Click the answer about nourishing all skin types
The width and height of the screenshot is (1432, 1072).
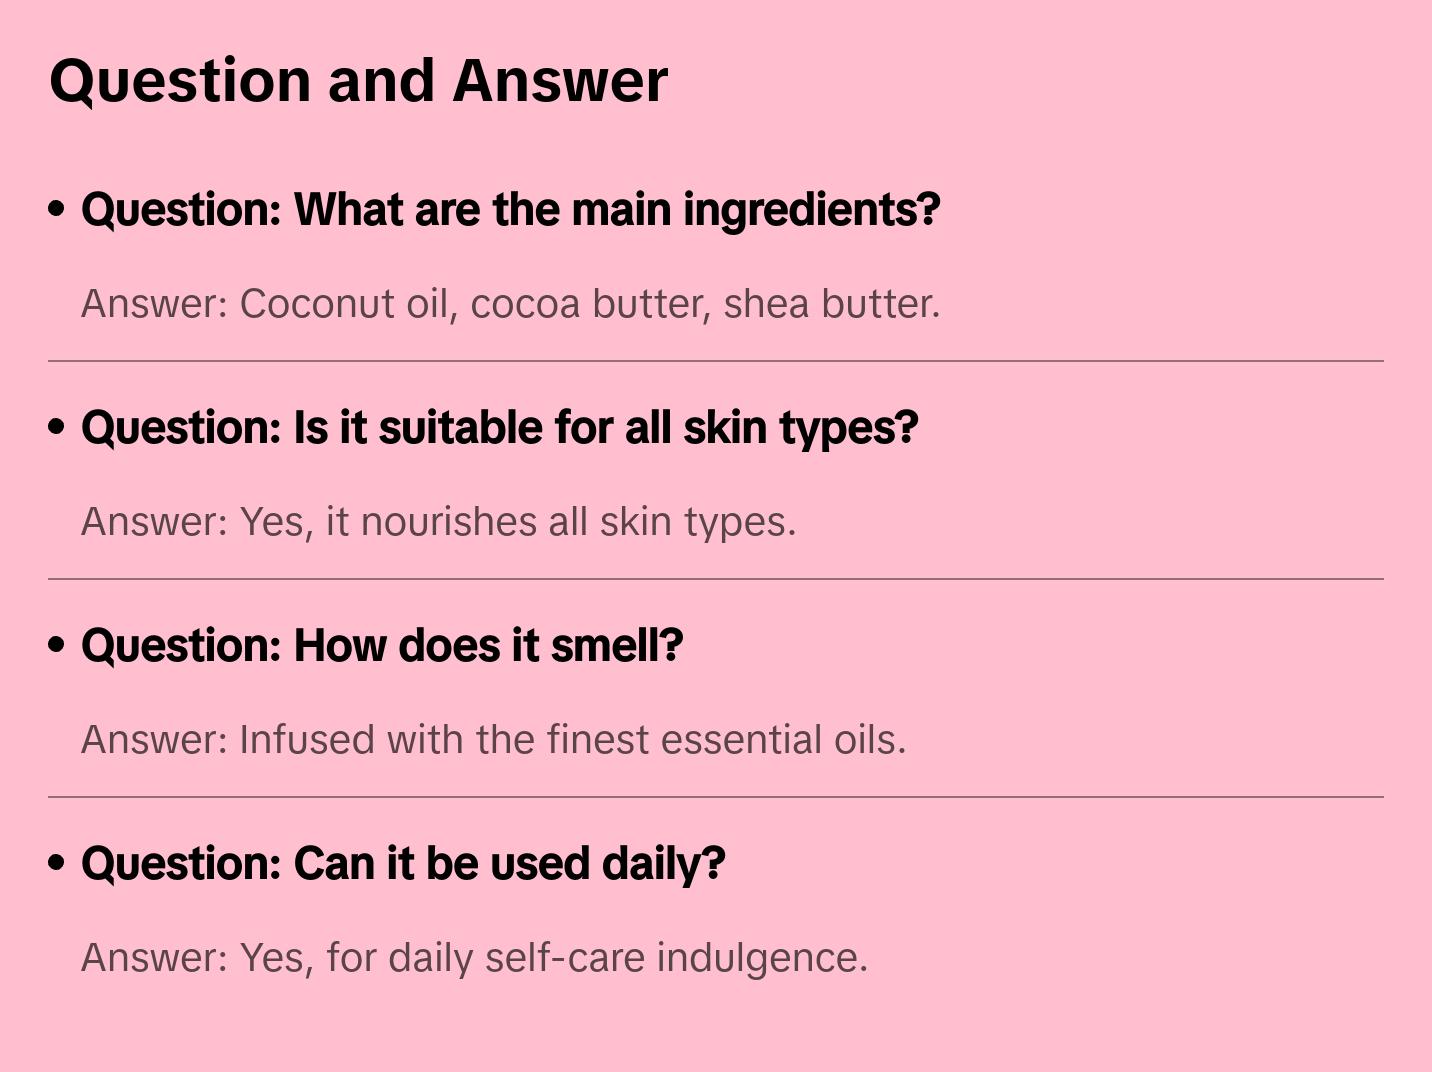(438, 522)
